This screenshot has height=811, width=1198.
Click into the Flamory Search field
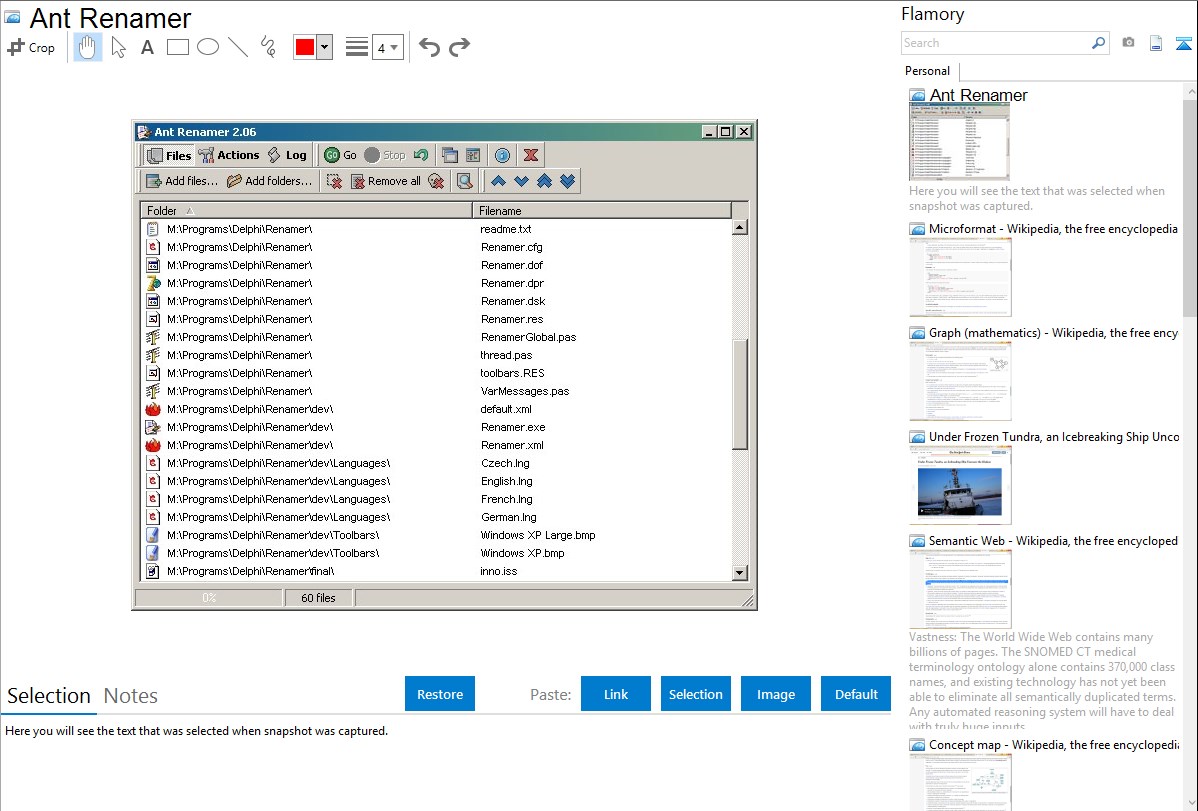[x=996, y=43]
